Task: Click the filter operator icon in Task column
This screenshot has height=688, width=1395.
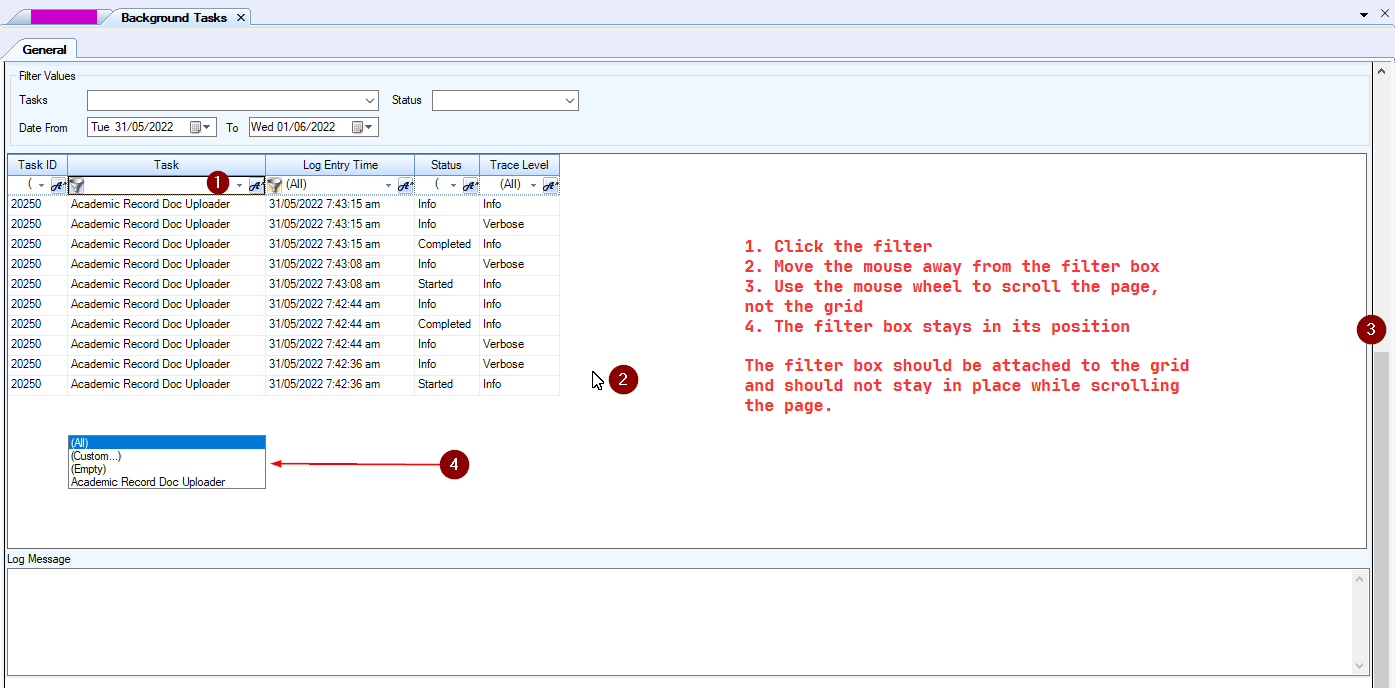Action: click(256, 185)
